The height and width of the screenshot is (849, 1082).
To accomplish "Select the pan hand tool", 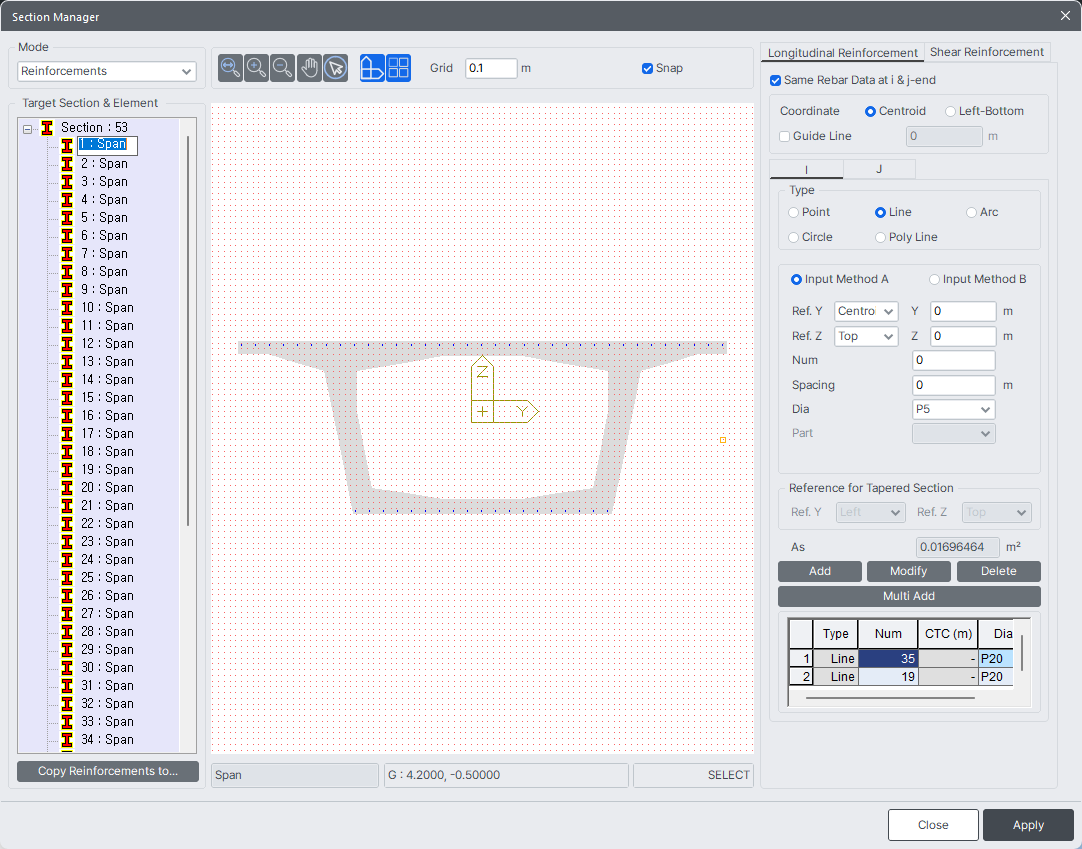I will coord(309,68).
